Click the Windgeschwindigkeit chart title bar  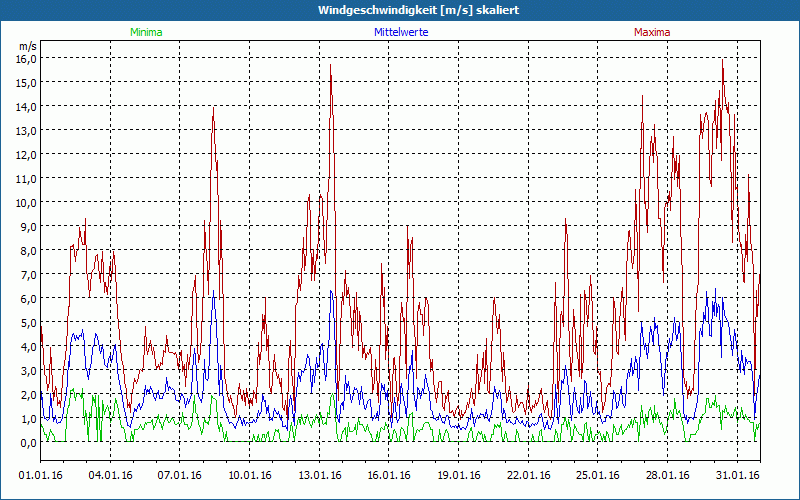click(x=400, y=10)
